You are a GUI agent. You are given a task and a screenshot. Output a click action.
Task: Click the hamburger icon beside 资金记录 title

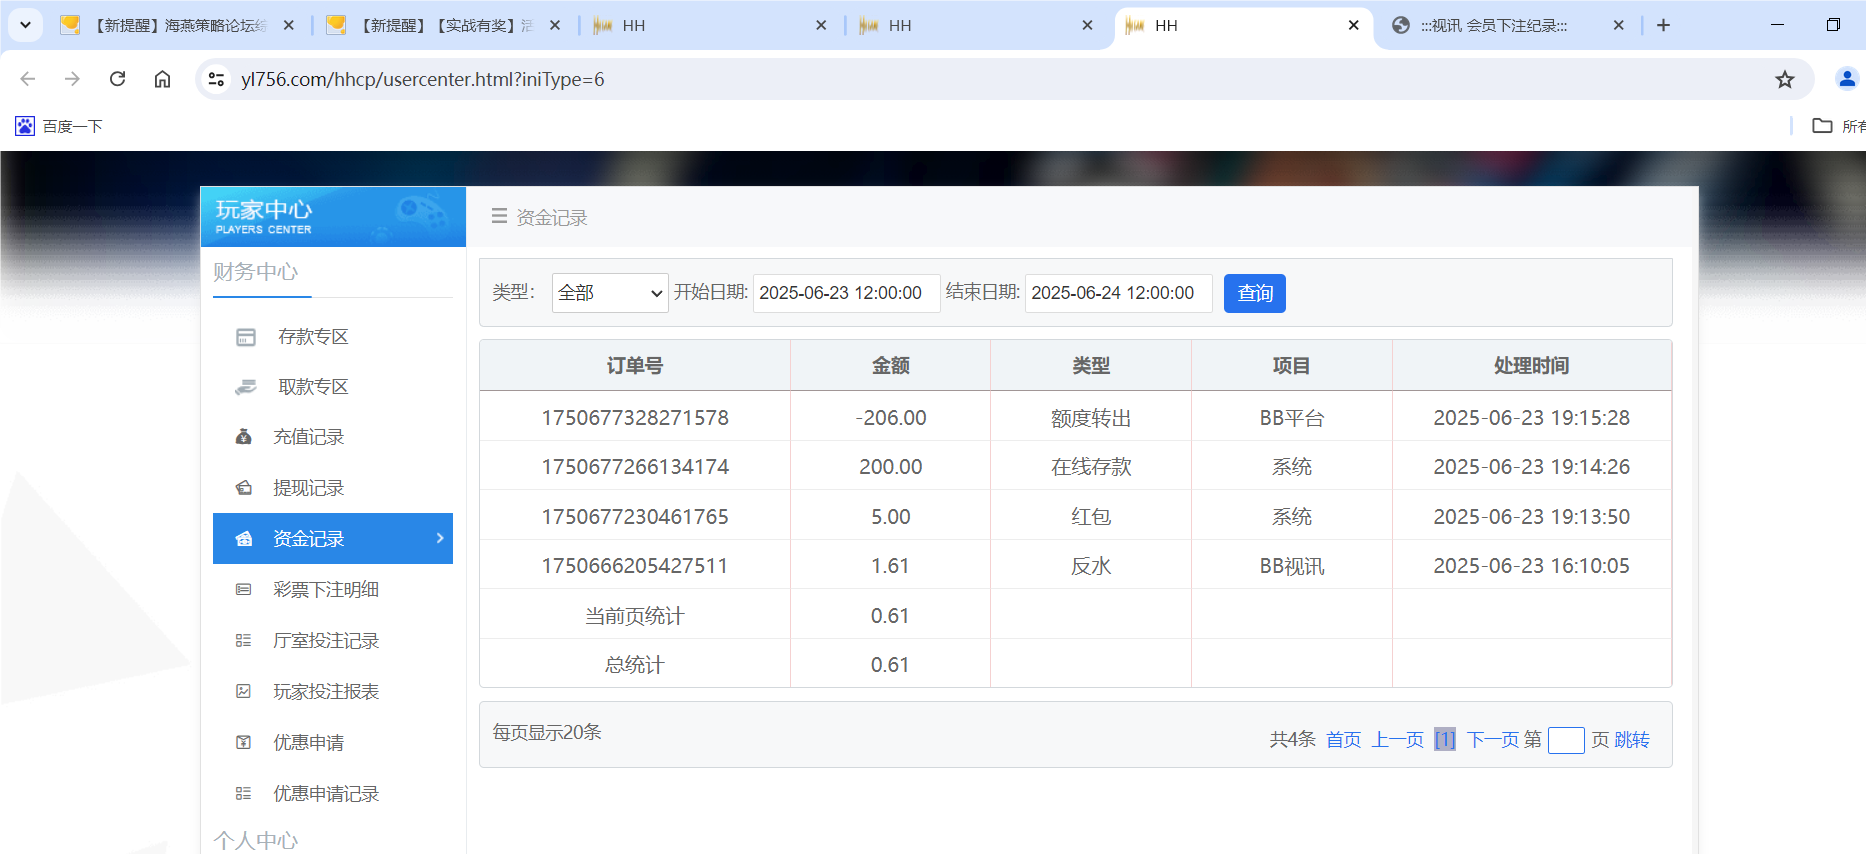pos(499,217)
